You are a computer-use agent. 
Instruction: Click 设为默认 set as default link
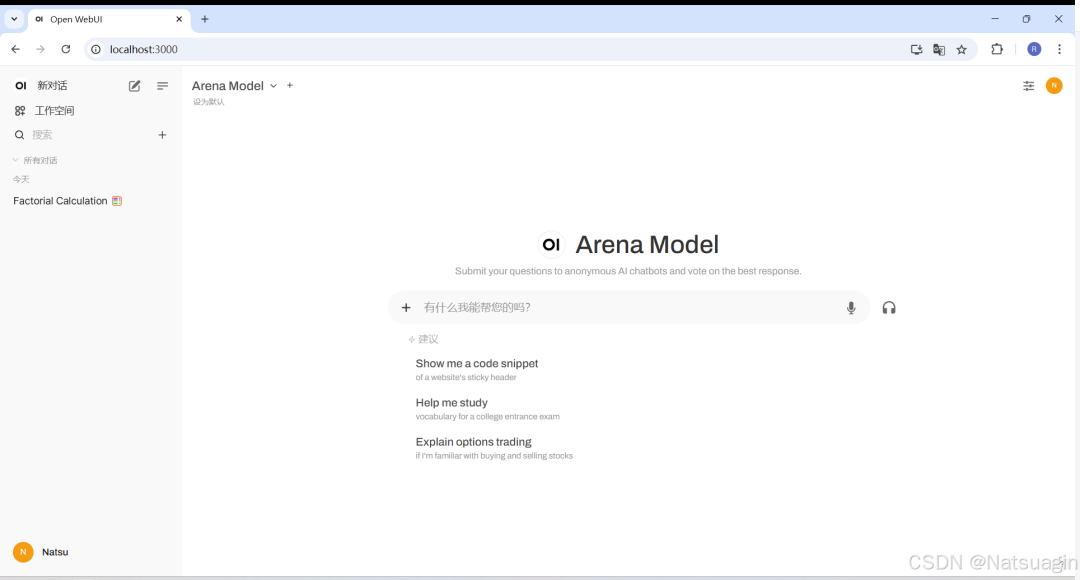209,102
